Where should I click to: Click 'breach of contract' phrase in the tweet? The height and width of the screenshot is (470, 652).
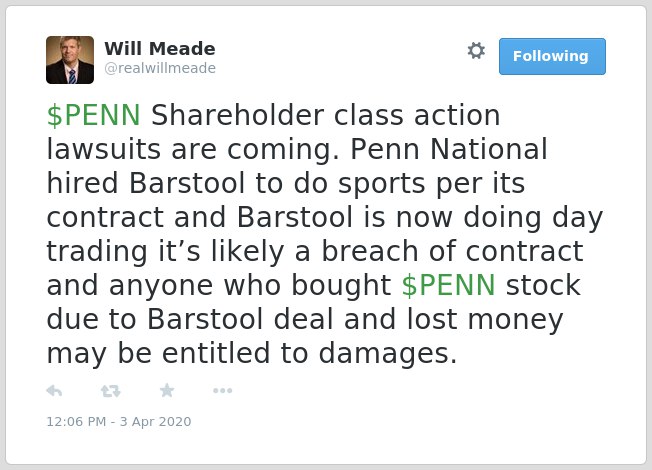(452, 251)
